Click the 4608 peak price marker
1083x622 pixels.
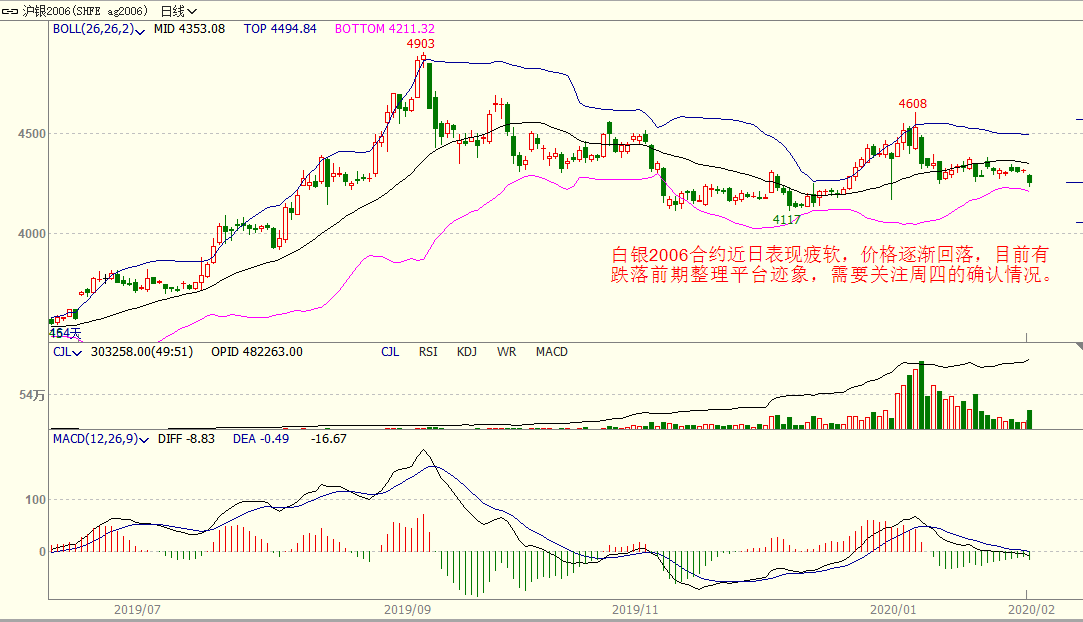[912, 104]
